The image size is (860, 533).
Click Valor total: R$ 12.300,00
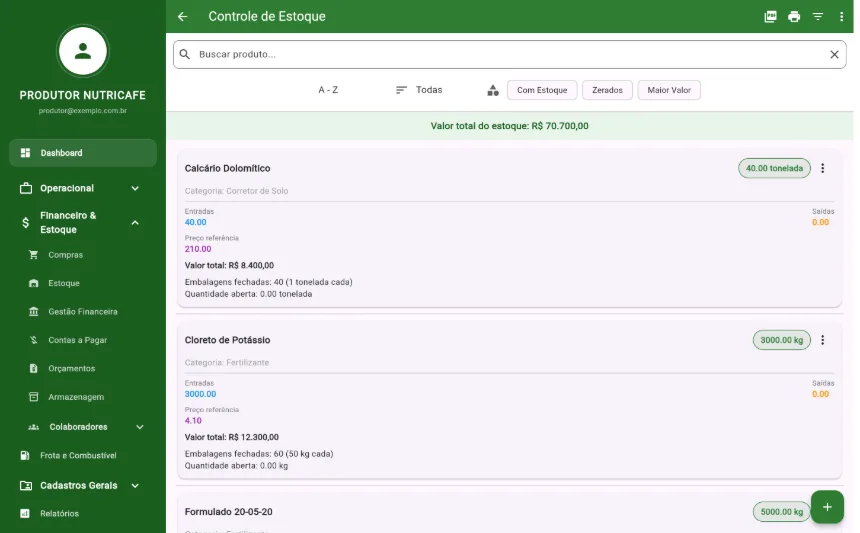coord(231,437)
